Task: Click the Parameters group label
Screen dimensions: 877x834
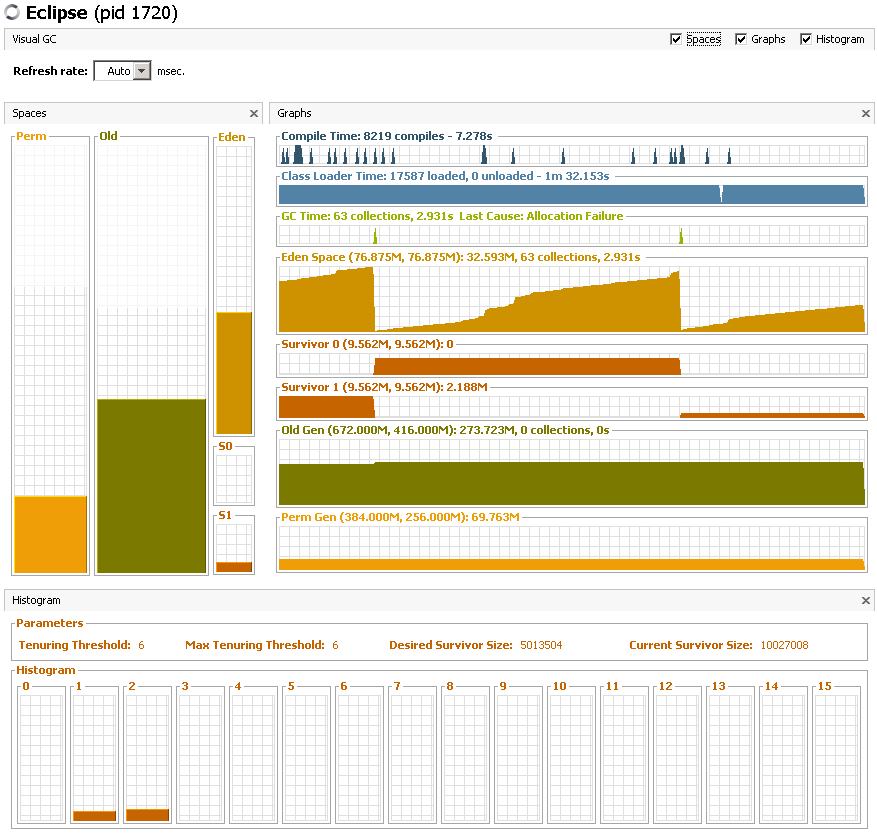Action: (x=50, y=623)
